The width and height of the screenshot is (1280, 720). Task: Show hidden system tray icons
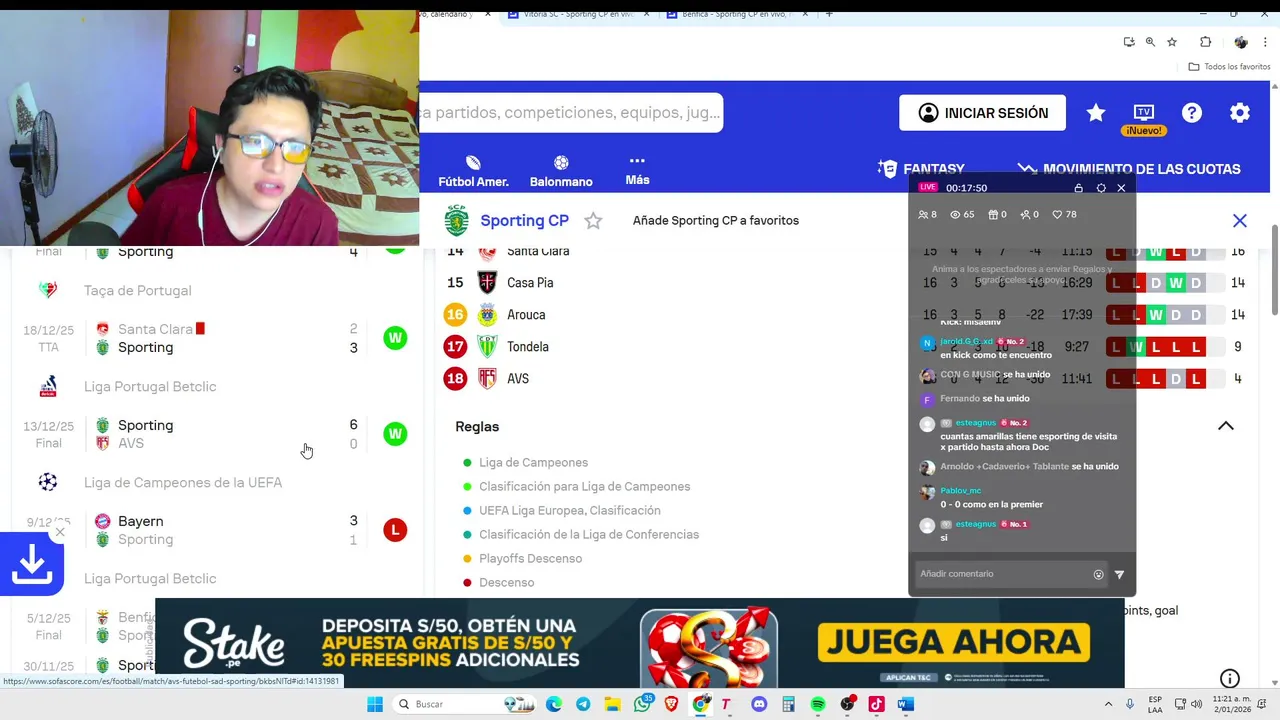(1108, 704)
